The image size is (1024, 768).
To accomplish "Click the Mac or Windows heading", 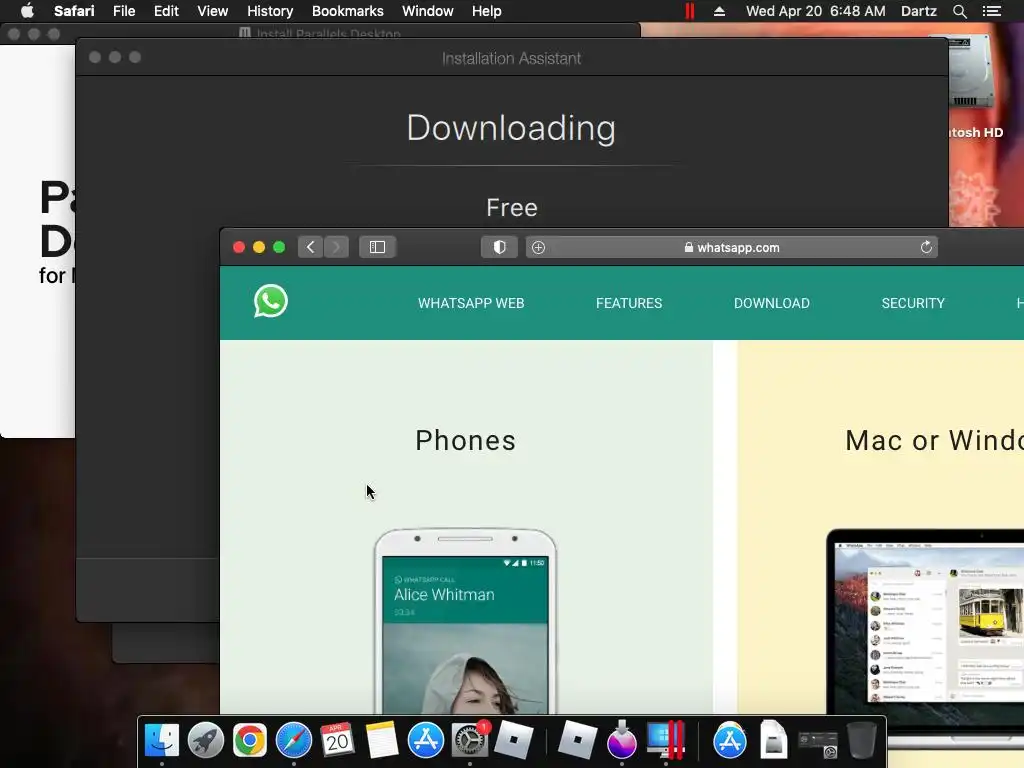I will tap(935, 441).
